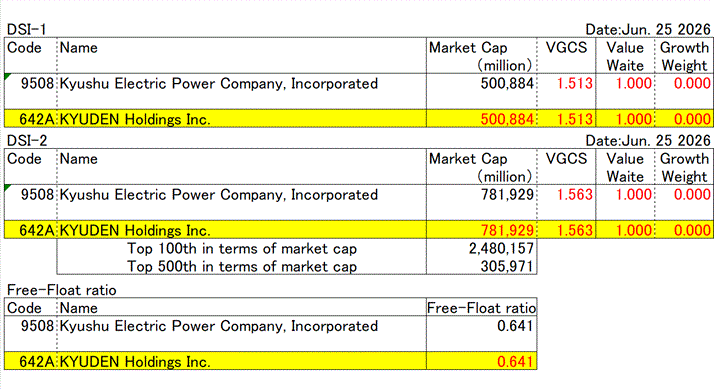Select VGCS 1.563 in DSI-2 642A row
The image size is (714, 389).
(x=575, y=230)
